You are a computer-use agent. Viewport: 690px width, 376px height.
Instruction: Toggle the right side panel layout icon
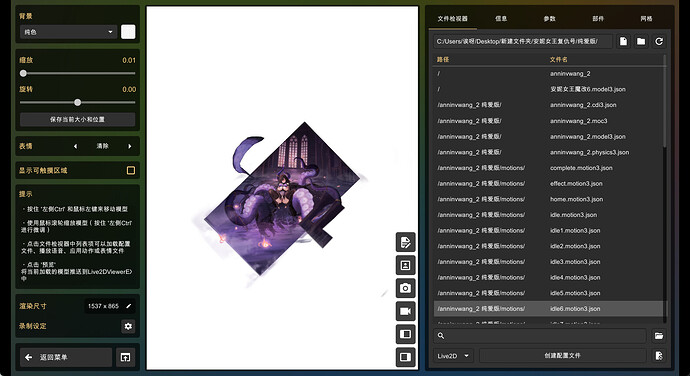point(405,357)
